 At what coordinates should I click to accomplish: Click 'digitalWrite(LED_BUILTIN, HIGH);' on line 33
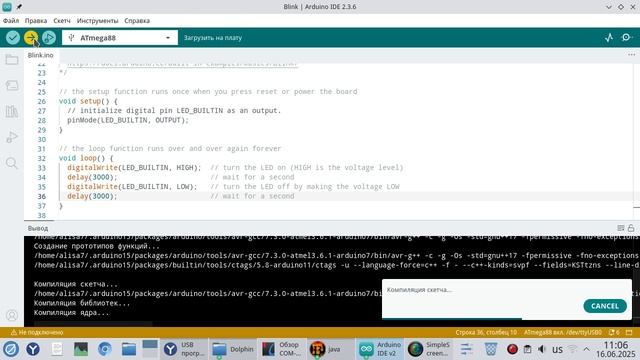(x=134, y=167)
